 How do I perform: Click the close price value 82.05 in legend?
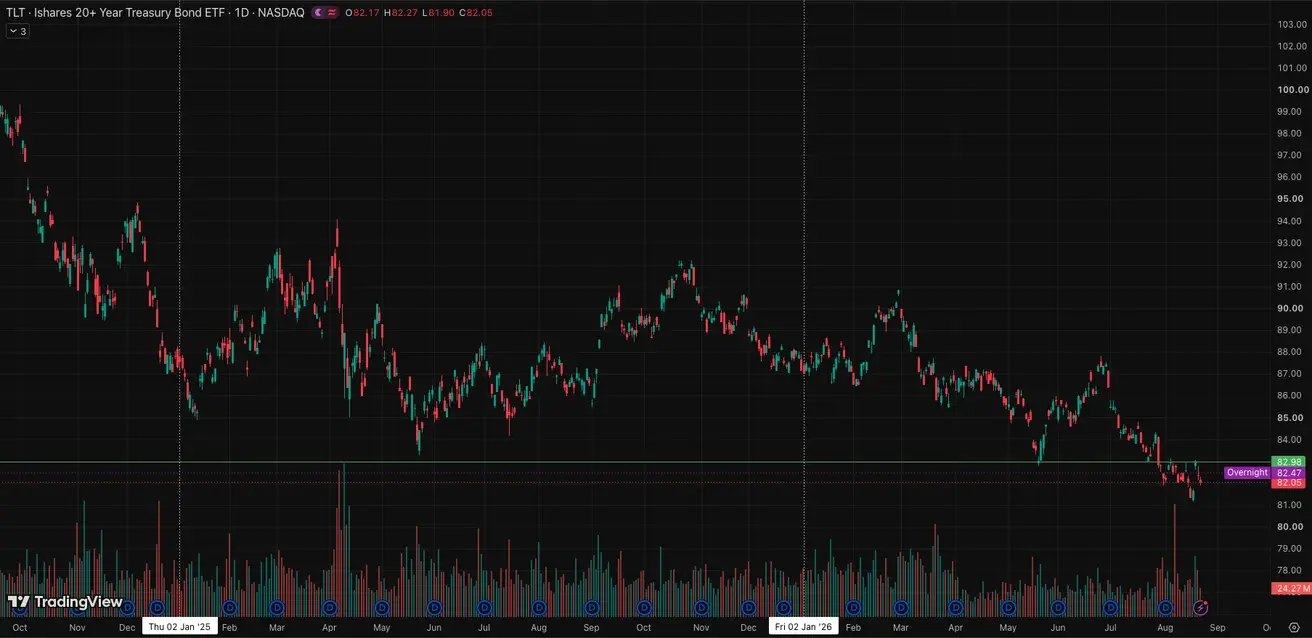pyautogui.click(x=479, y=13)
